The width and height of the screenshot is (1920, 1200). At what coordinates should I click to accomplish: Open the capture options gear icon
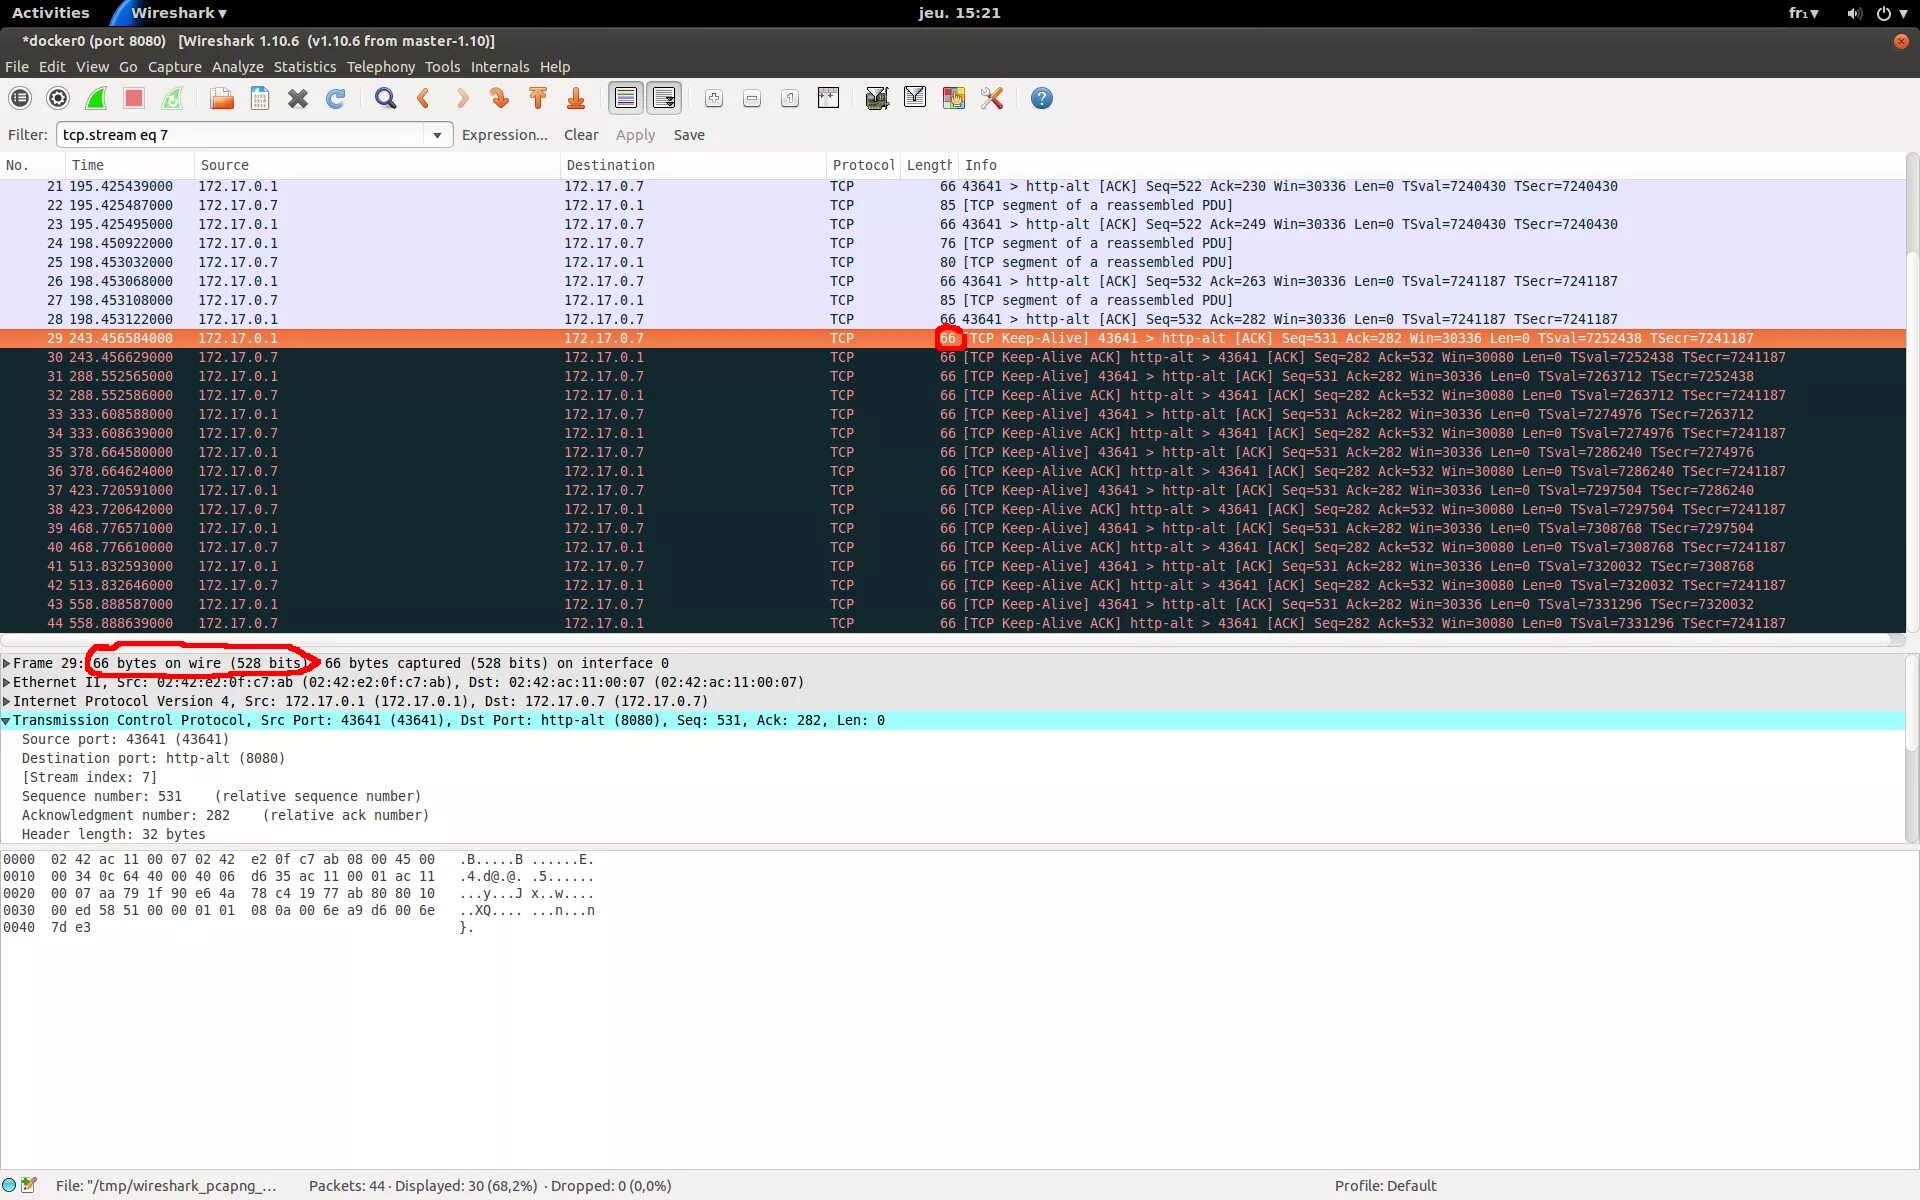click(58, 98)
